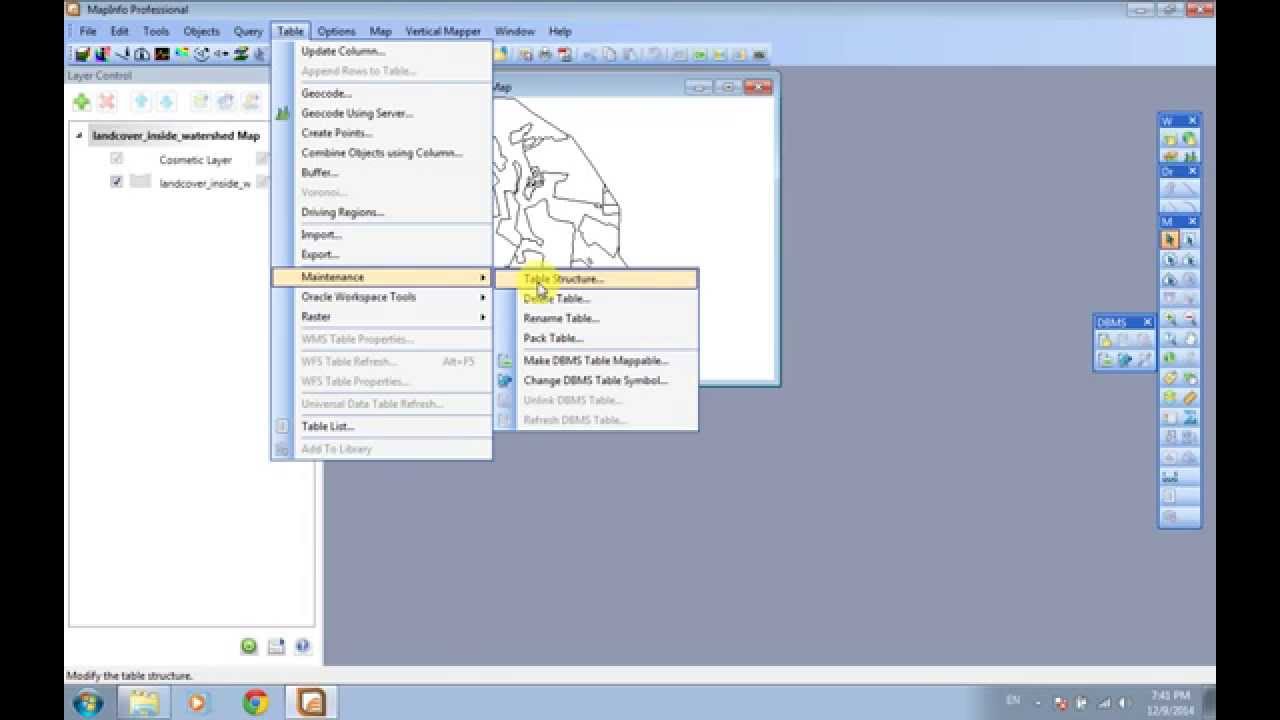Click the printer icon in top toolbar
Screen dimensions: 1280x720
545,54
